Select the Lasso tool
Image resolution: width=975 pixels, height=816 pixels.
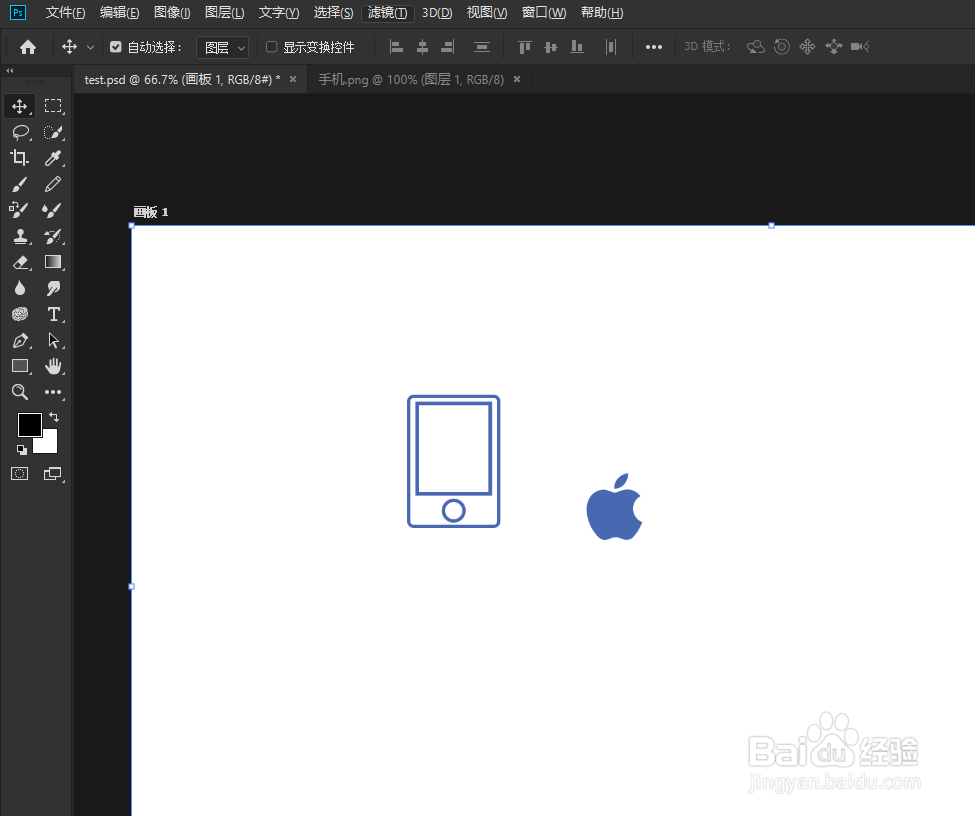[x=19, y=132]
